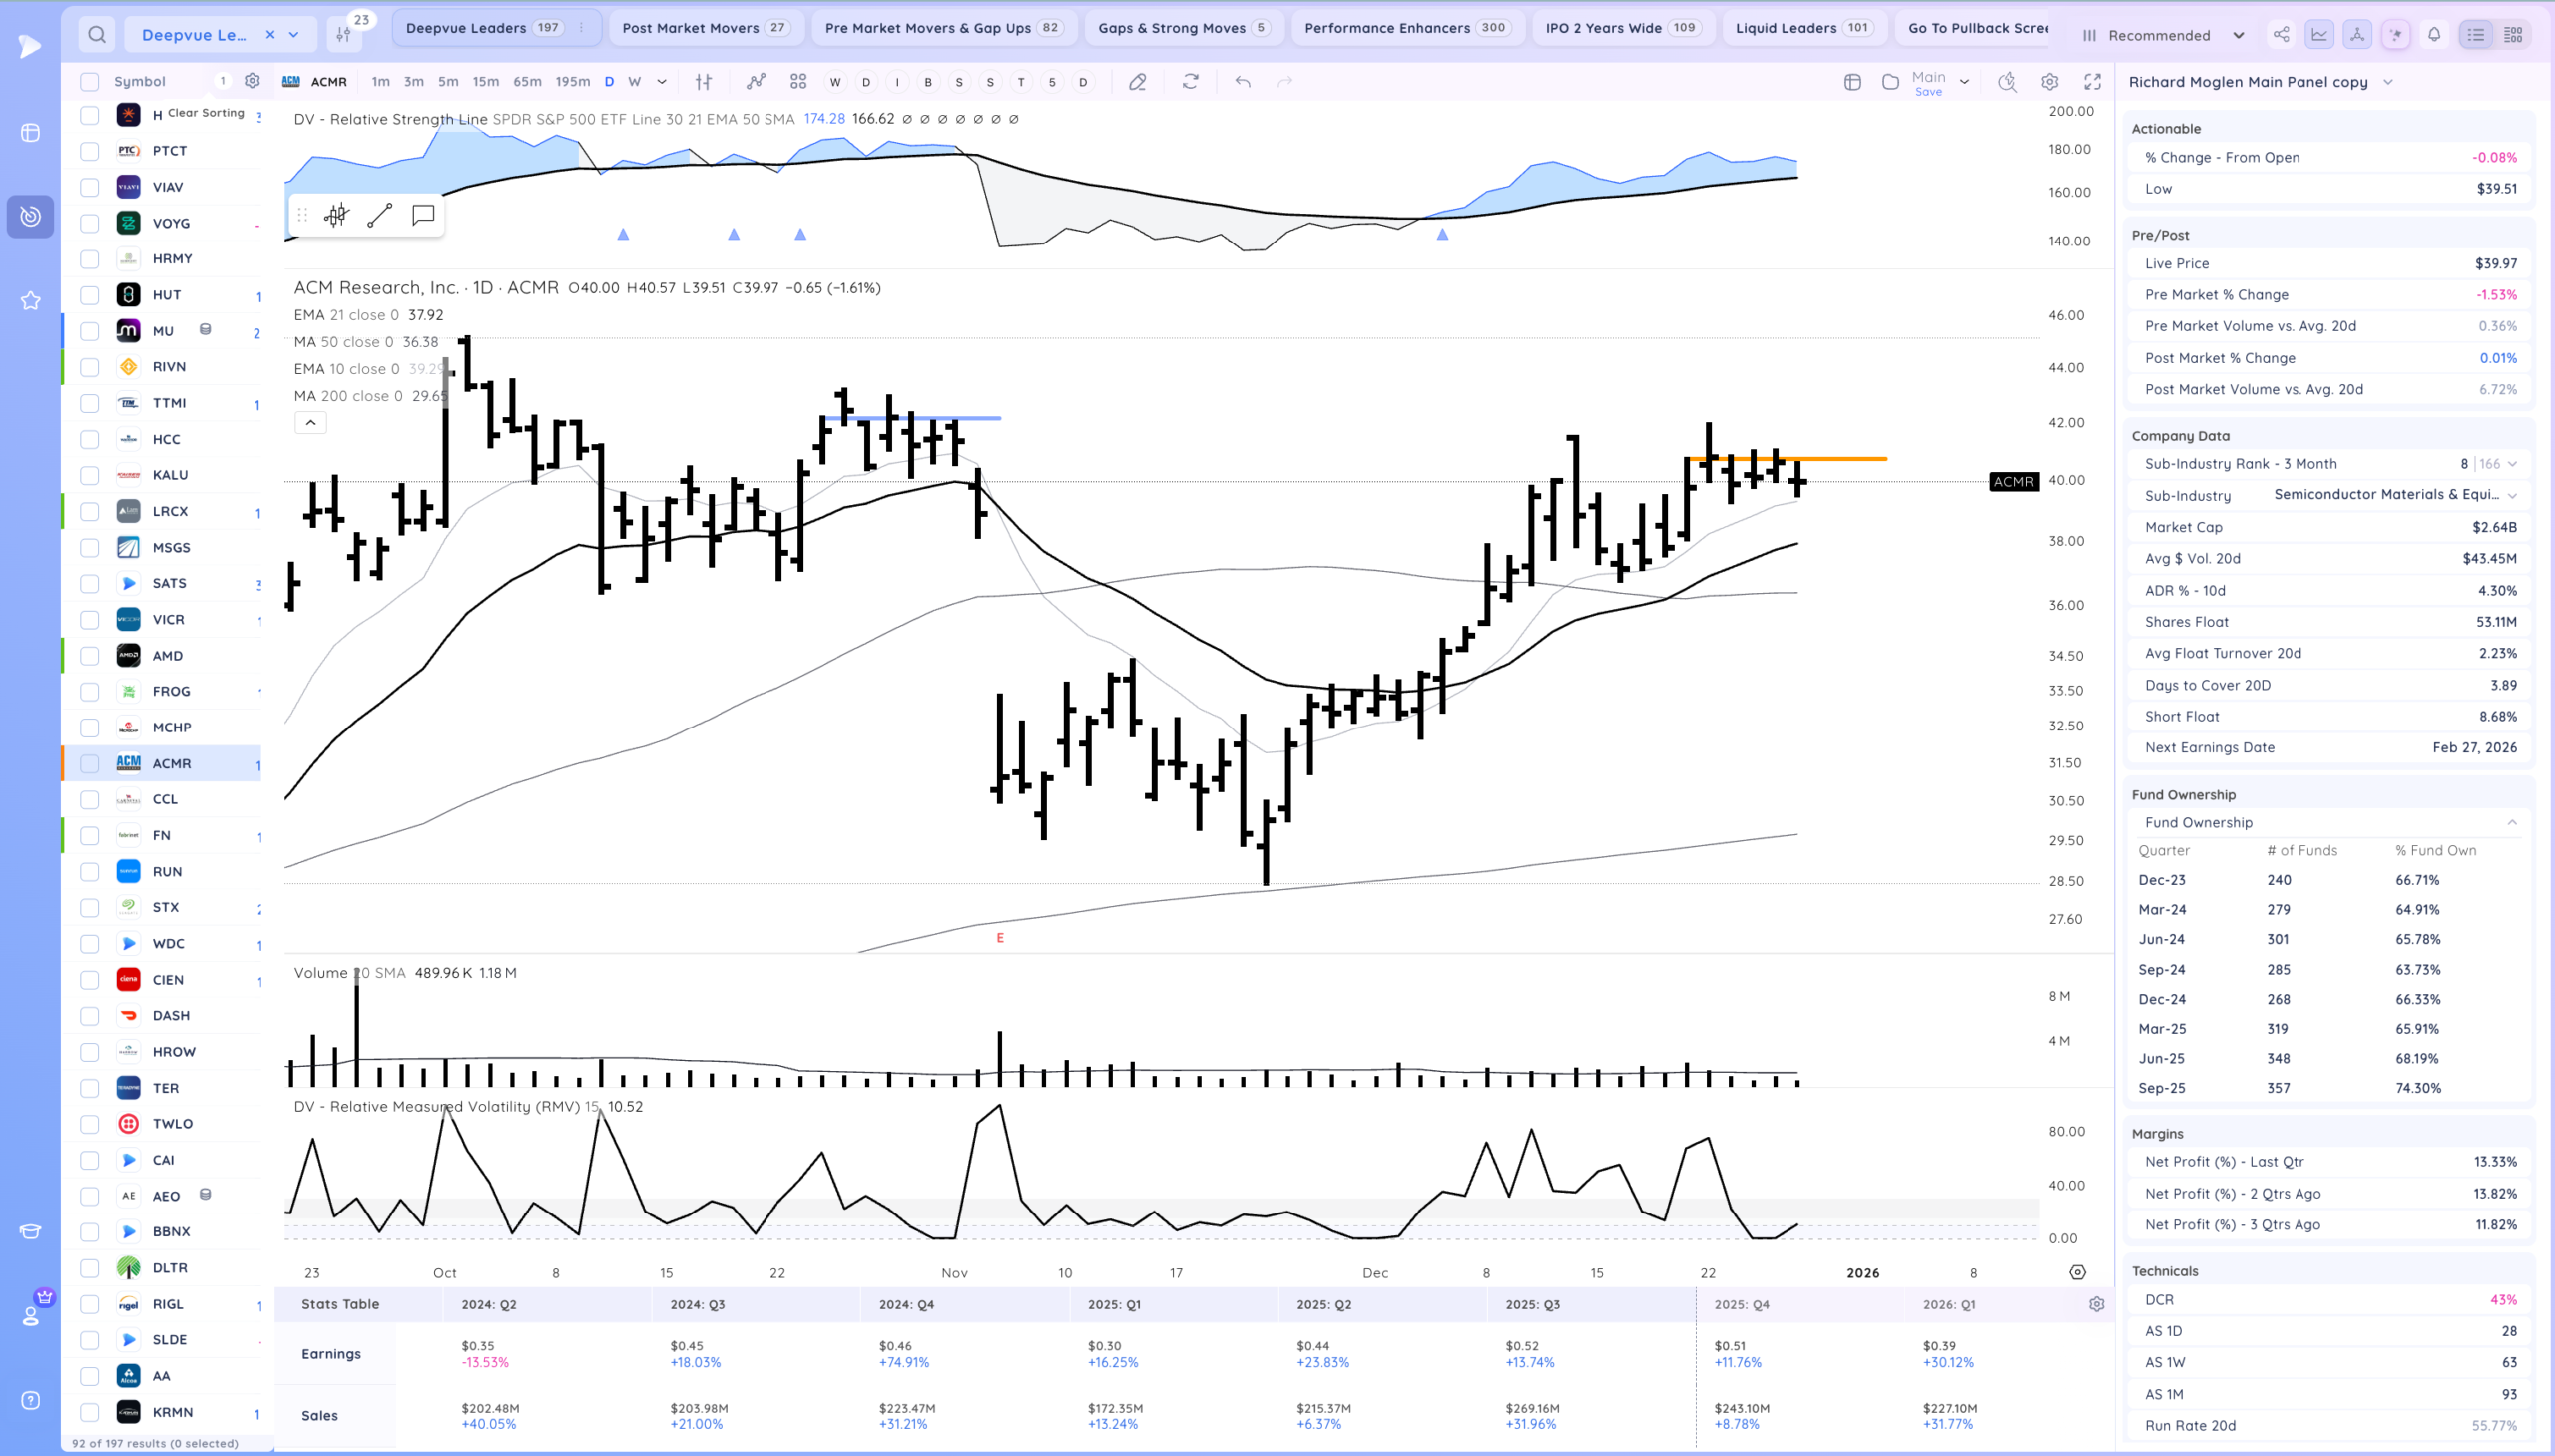2555x1456 pixels.
Task: Open chart fullscreen mode icon
Action: point(2092,82)
